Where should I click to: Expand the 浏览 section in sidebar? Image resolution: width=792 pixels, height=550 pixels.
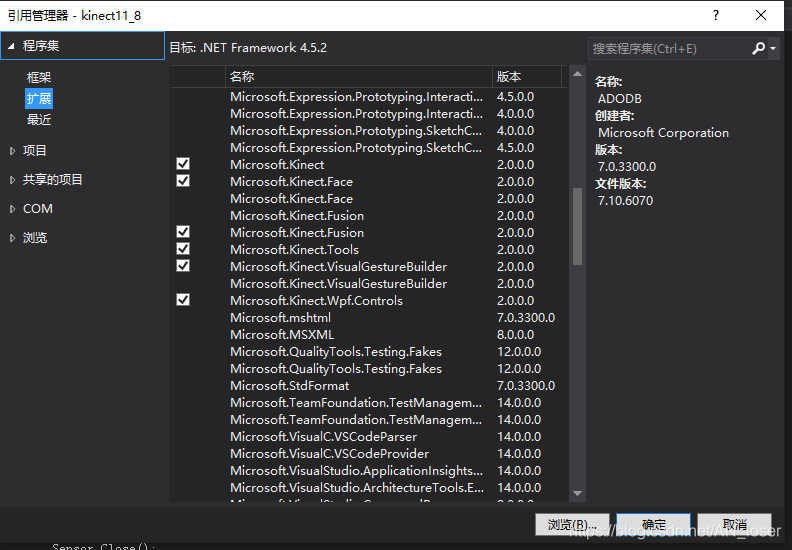pyautogui.click(x=12, y=238)
